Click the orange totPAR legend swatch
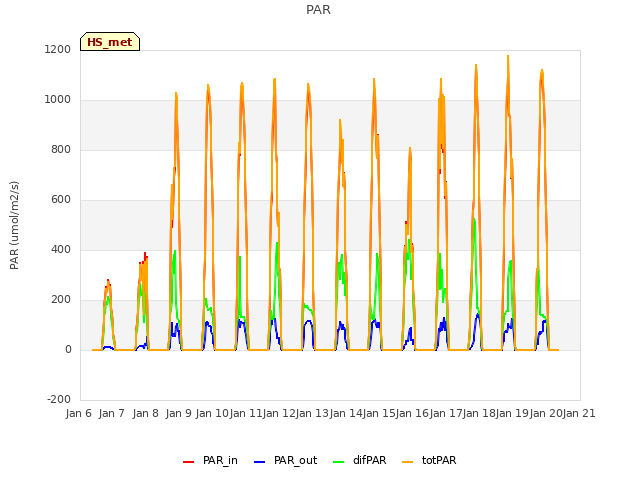640x480 pixels. (x=407, y=462)
